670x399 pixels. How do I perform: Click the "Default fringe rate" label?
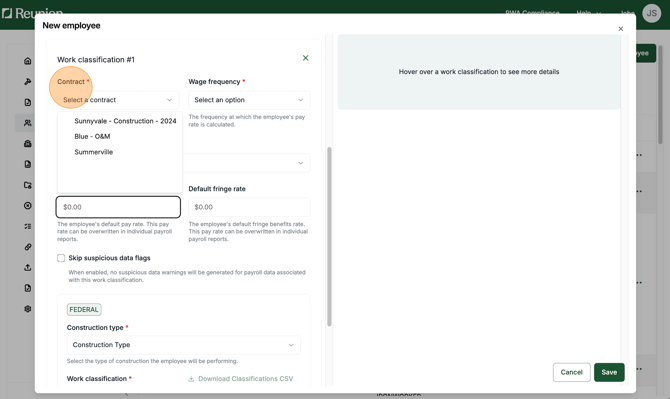(217, 189)
